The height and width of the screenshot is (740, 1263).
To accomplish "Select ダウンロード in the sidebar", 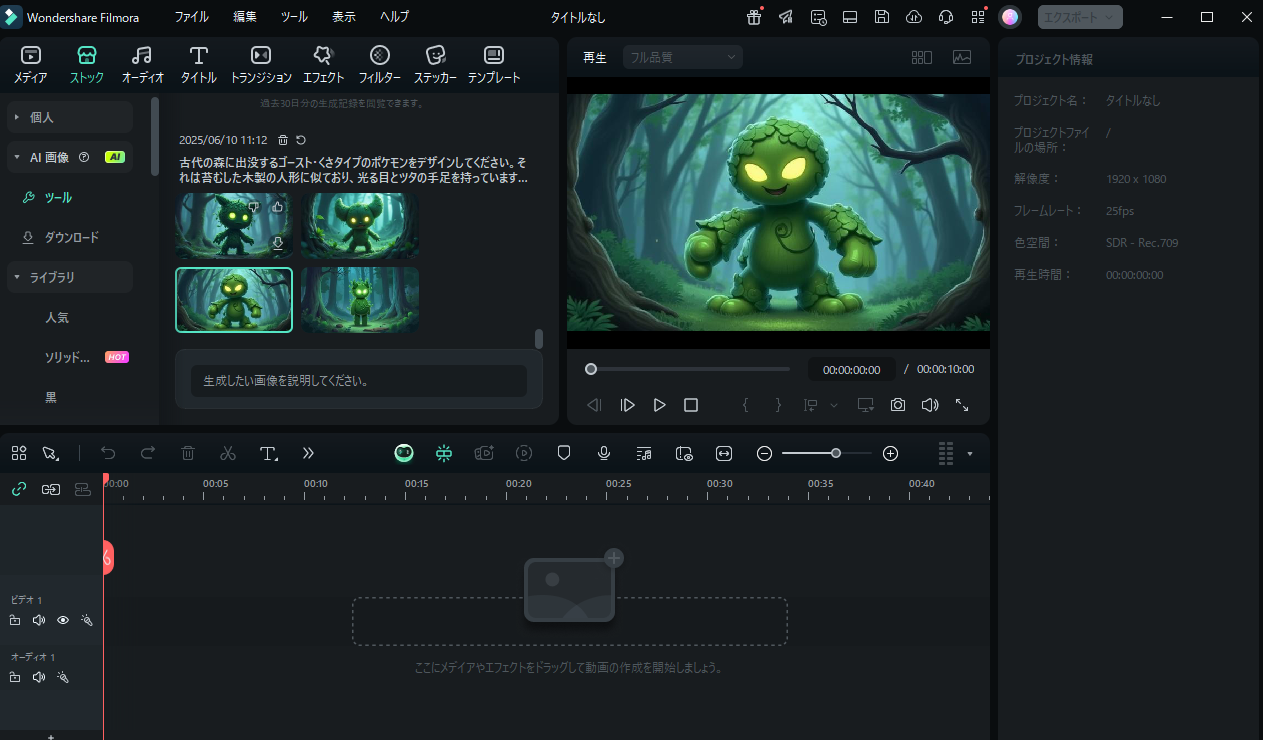I will (x=71, y=237).
